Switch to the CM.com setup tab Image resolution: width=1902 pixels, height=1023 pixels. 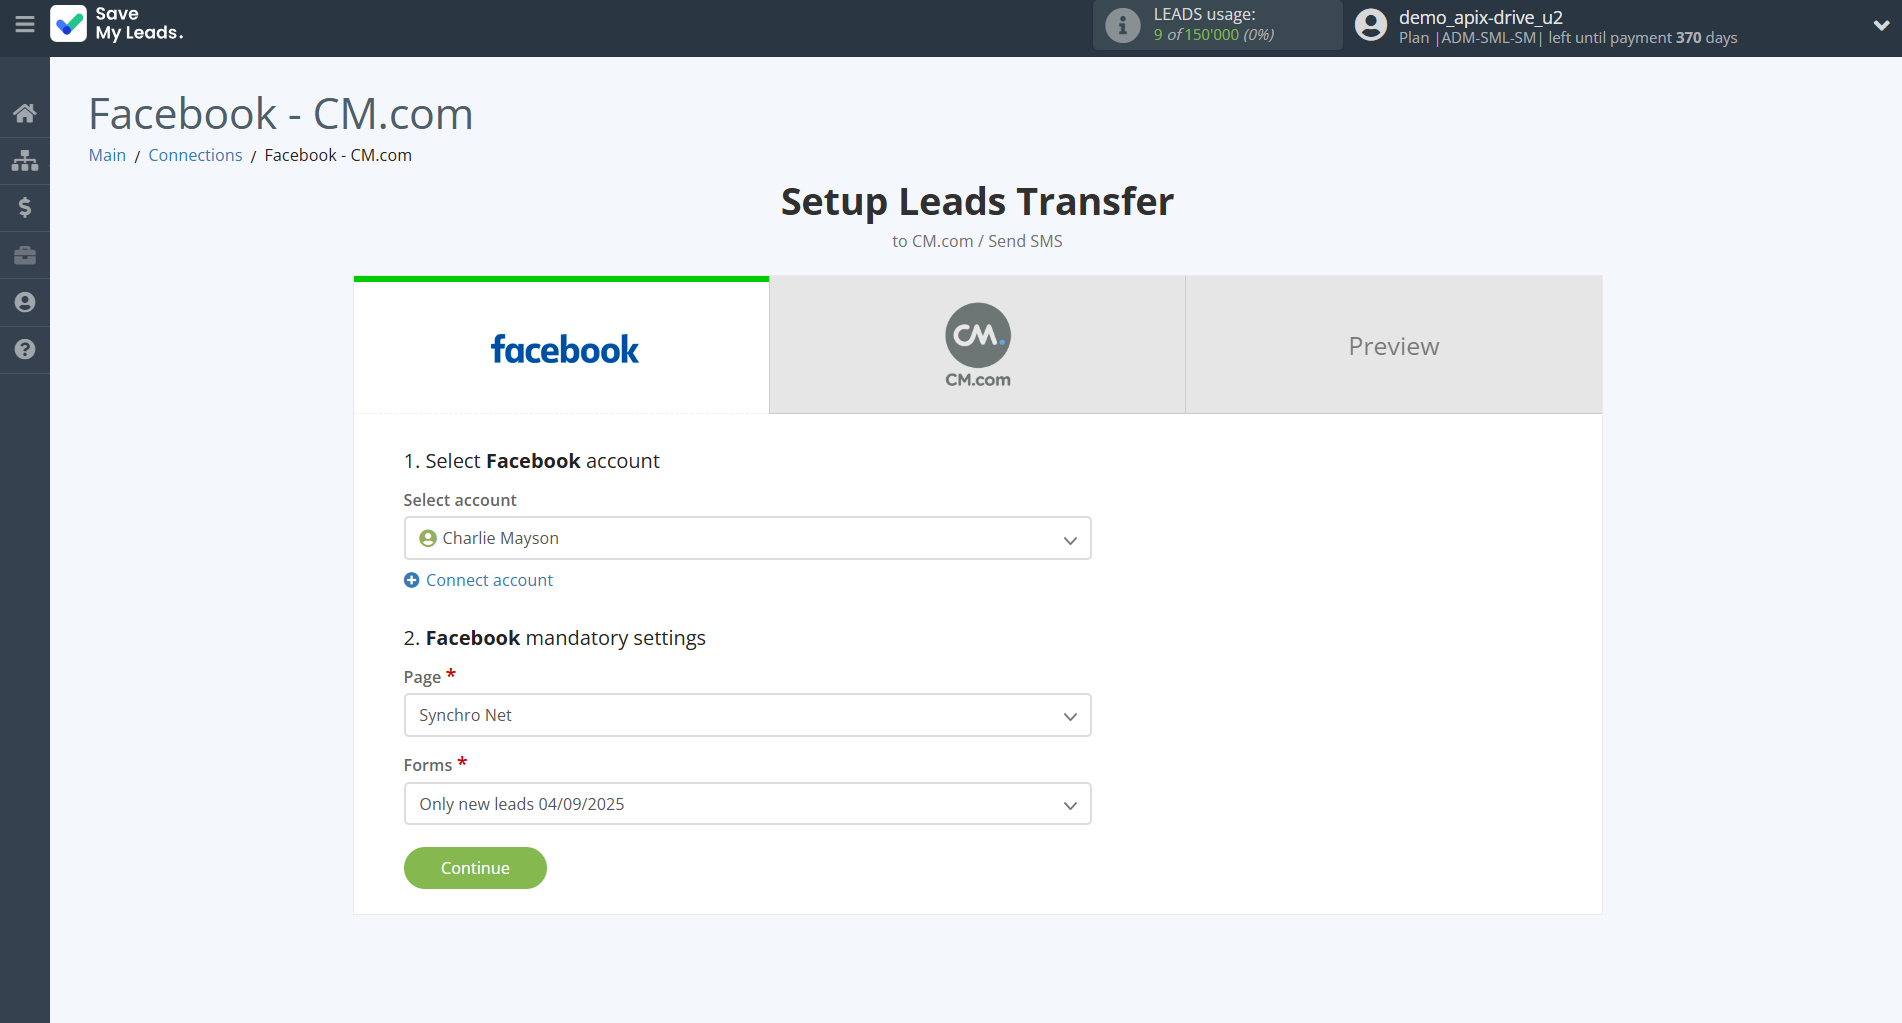pyautogui.click(x=977, y=344)
